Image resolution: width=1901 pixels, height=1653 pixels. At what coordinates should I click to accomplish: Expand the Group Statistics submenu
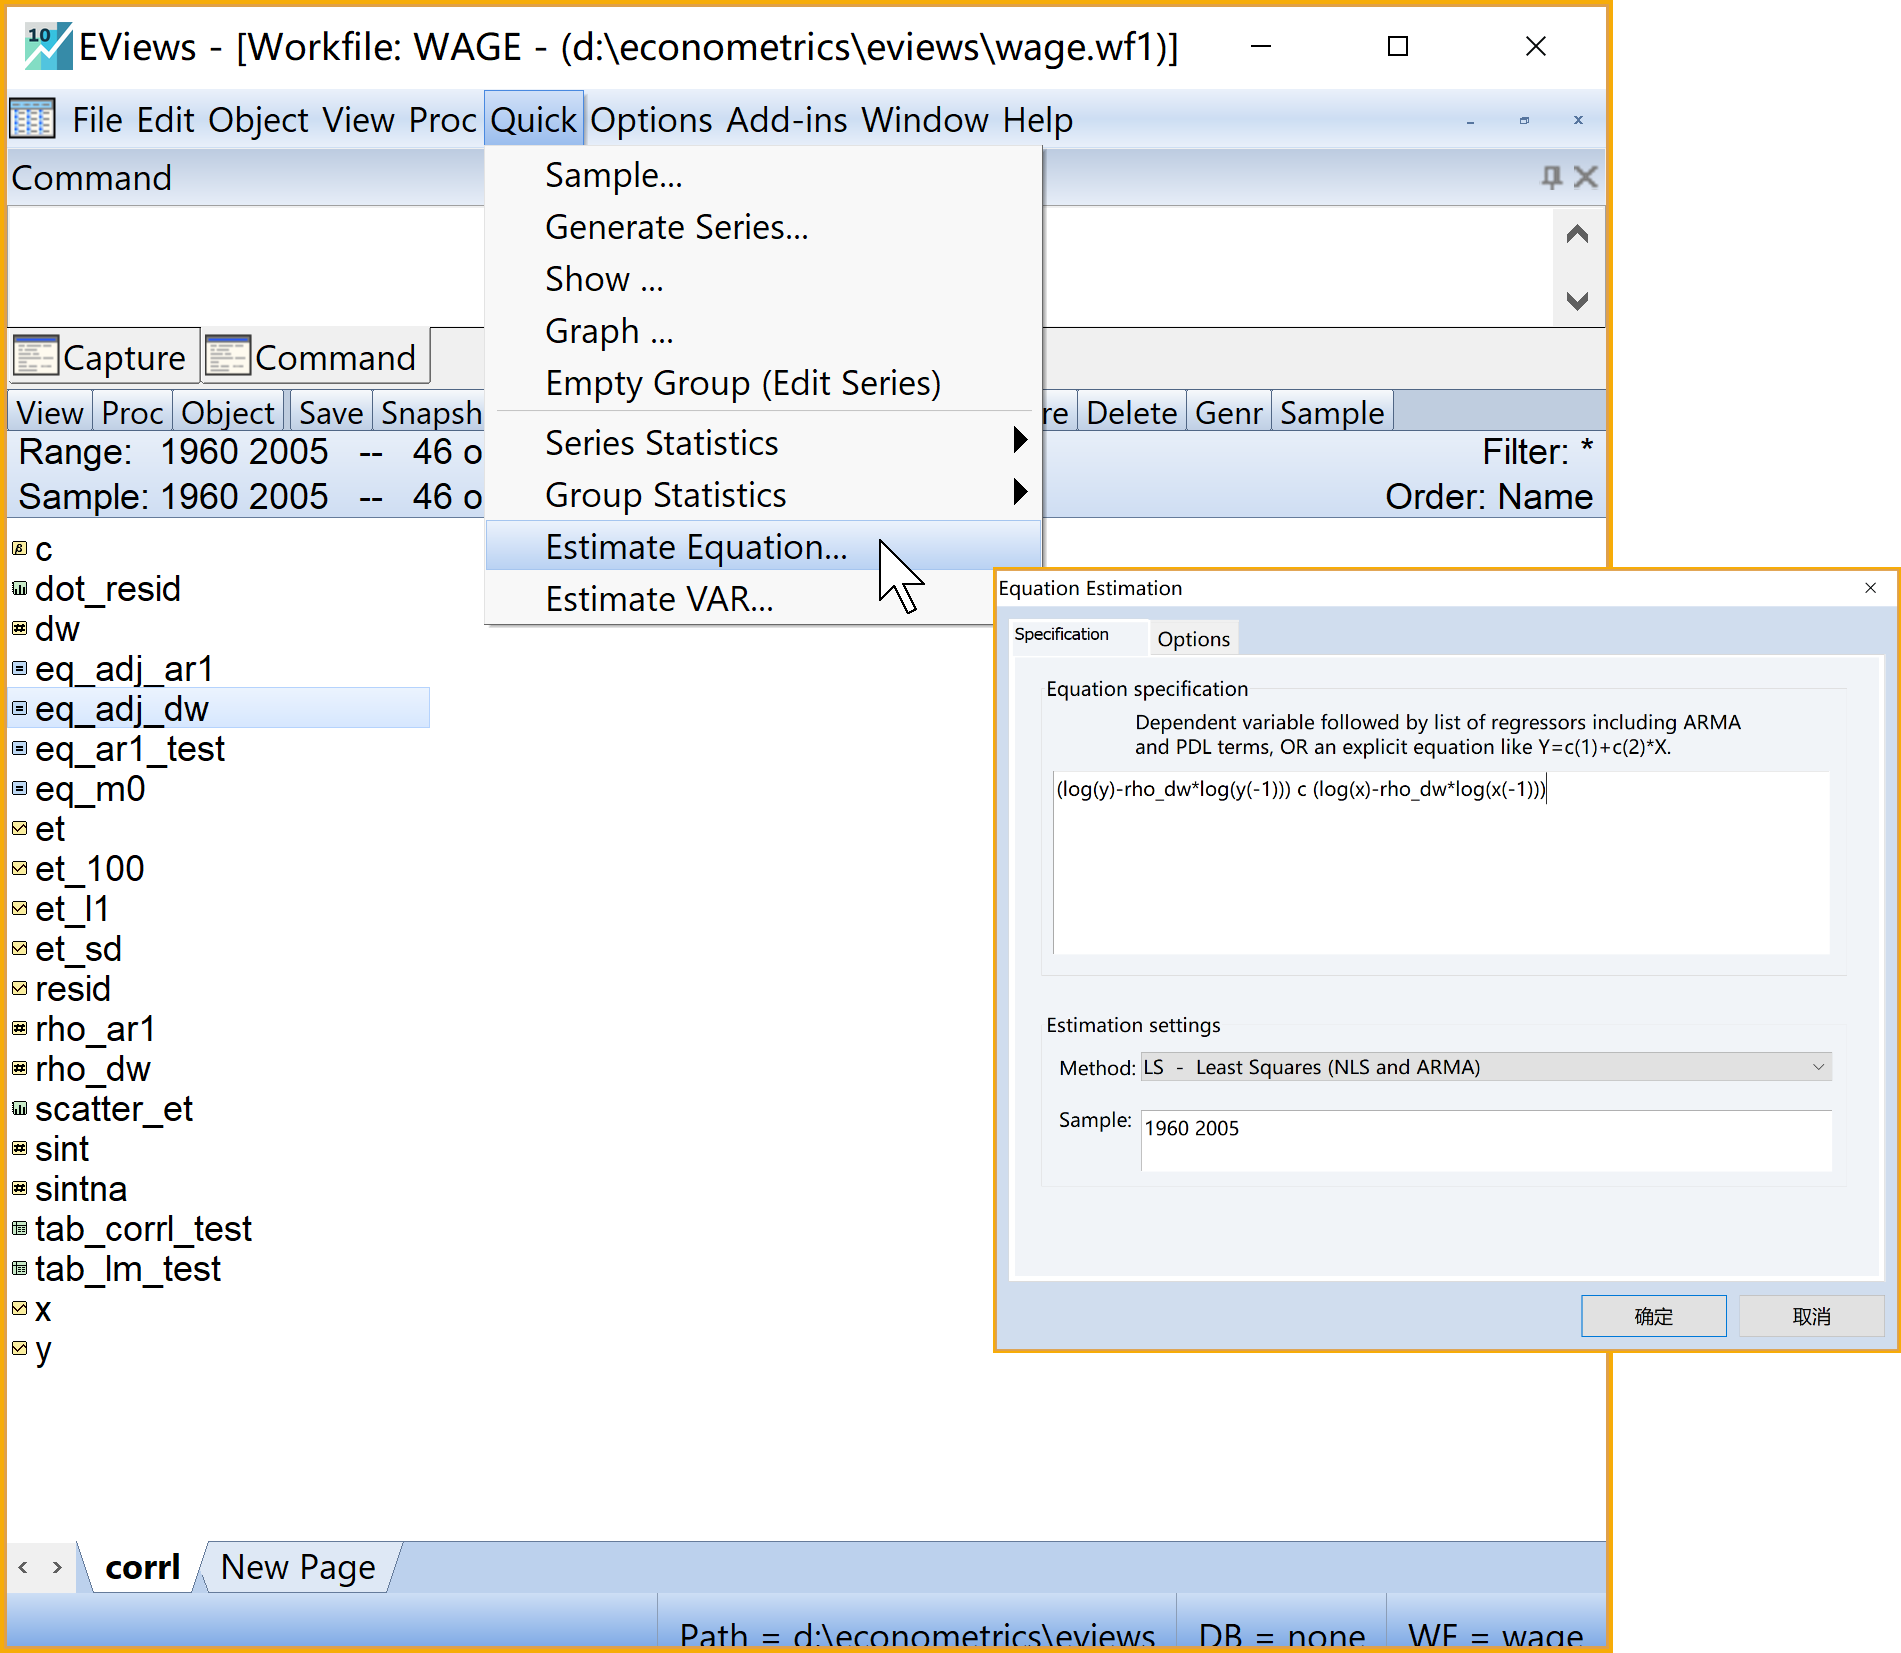tap(1019, 492)
